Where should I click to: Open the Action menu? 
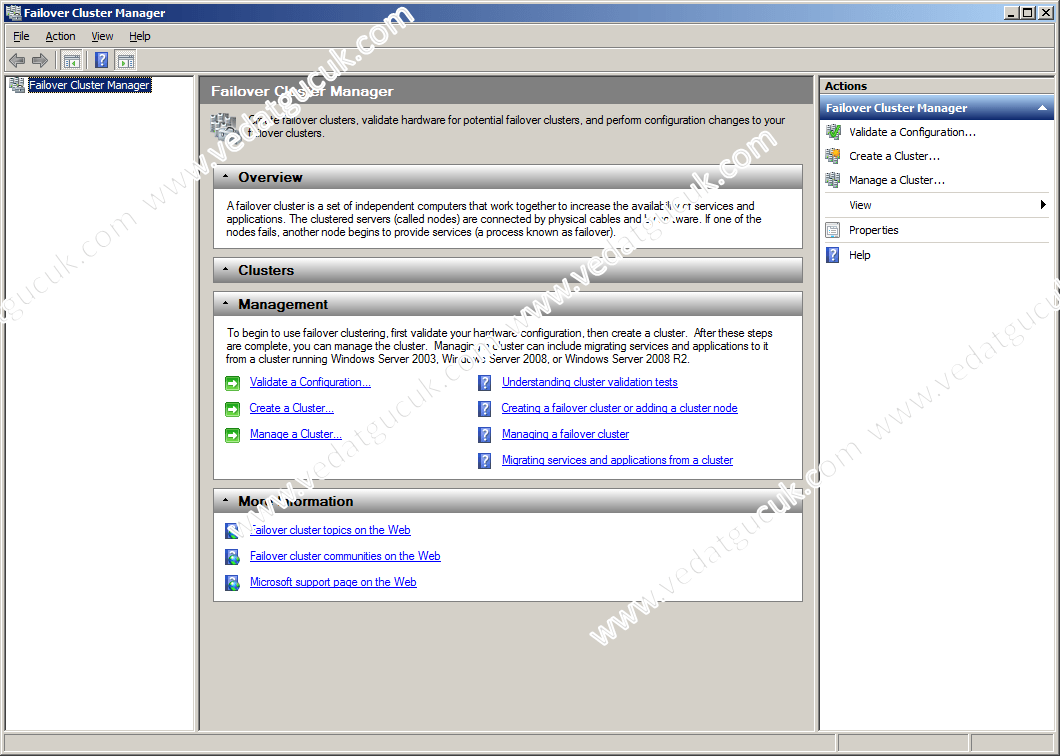[60, 36]
